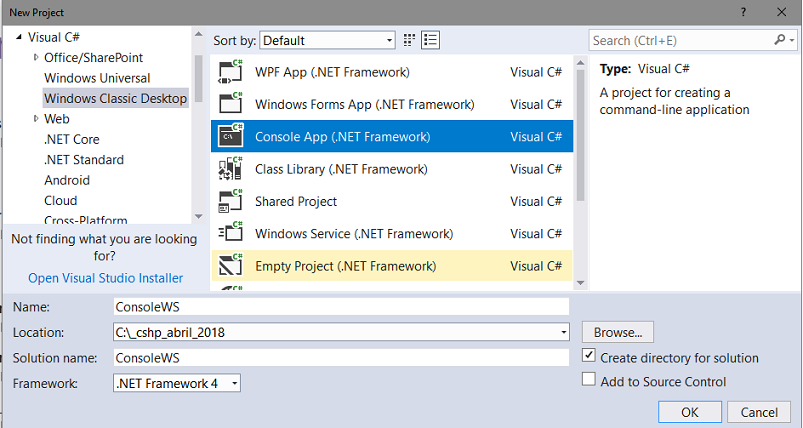Switch to medium icons list view
This screenshot has width=803, height=428.
click(x=431, y=41)
